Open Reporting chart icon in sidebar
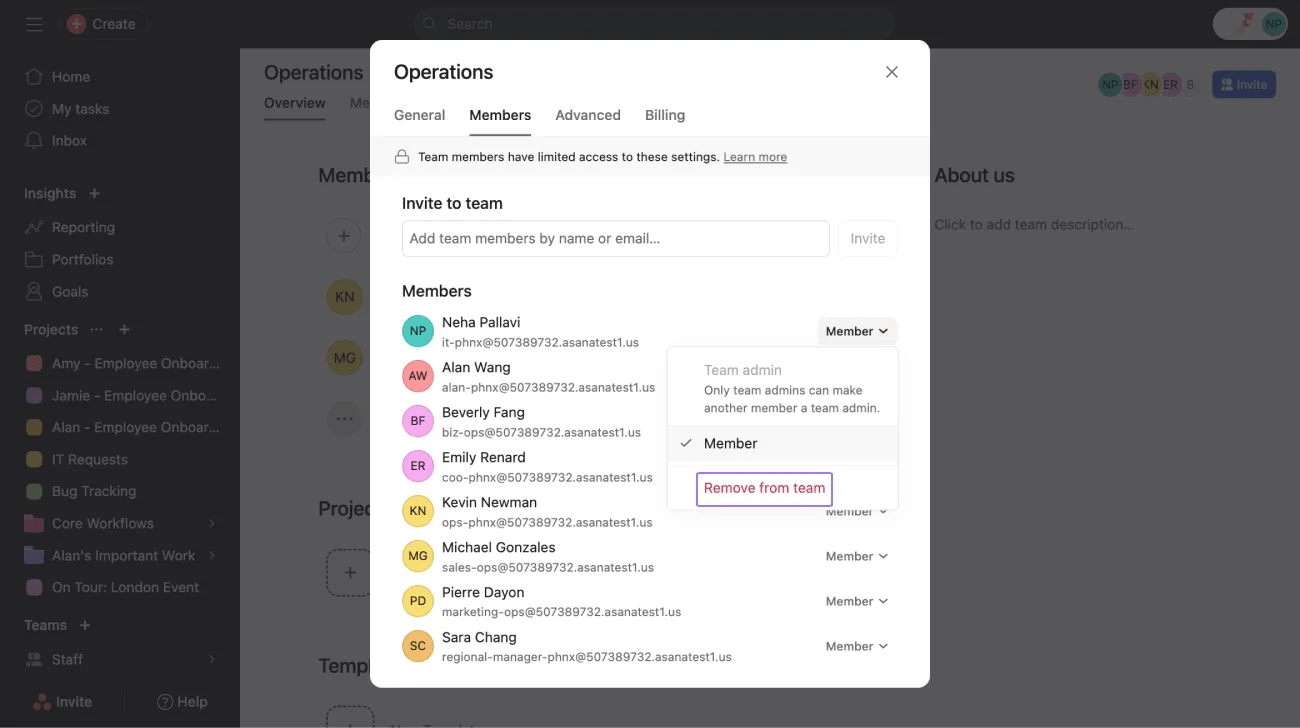The height and width of the screenshot is (728, 1300). (x=34, y=227)
